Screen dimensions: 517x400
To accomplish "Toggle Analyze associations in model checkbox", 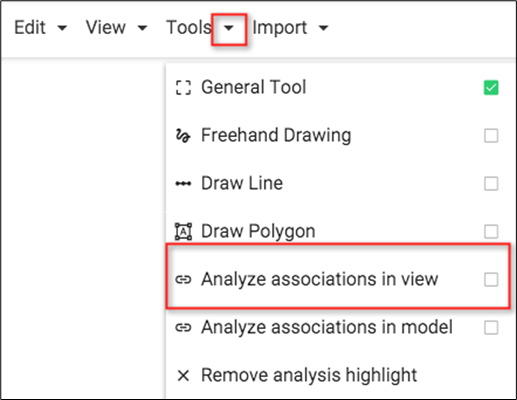I will pos(491,327).
